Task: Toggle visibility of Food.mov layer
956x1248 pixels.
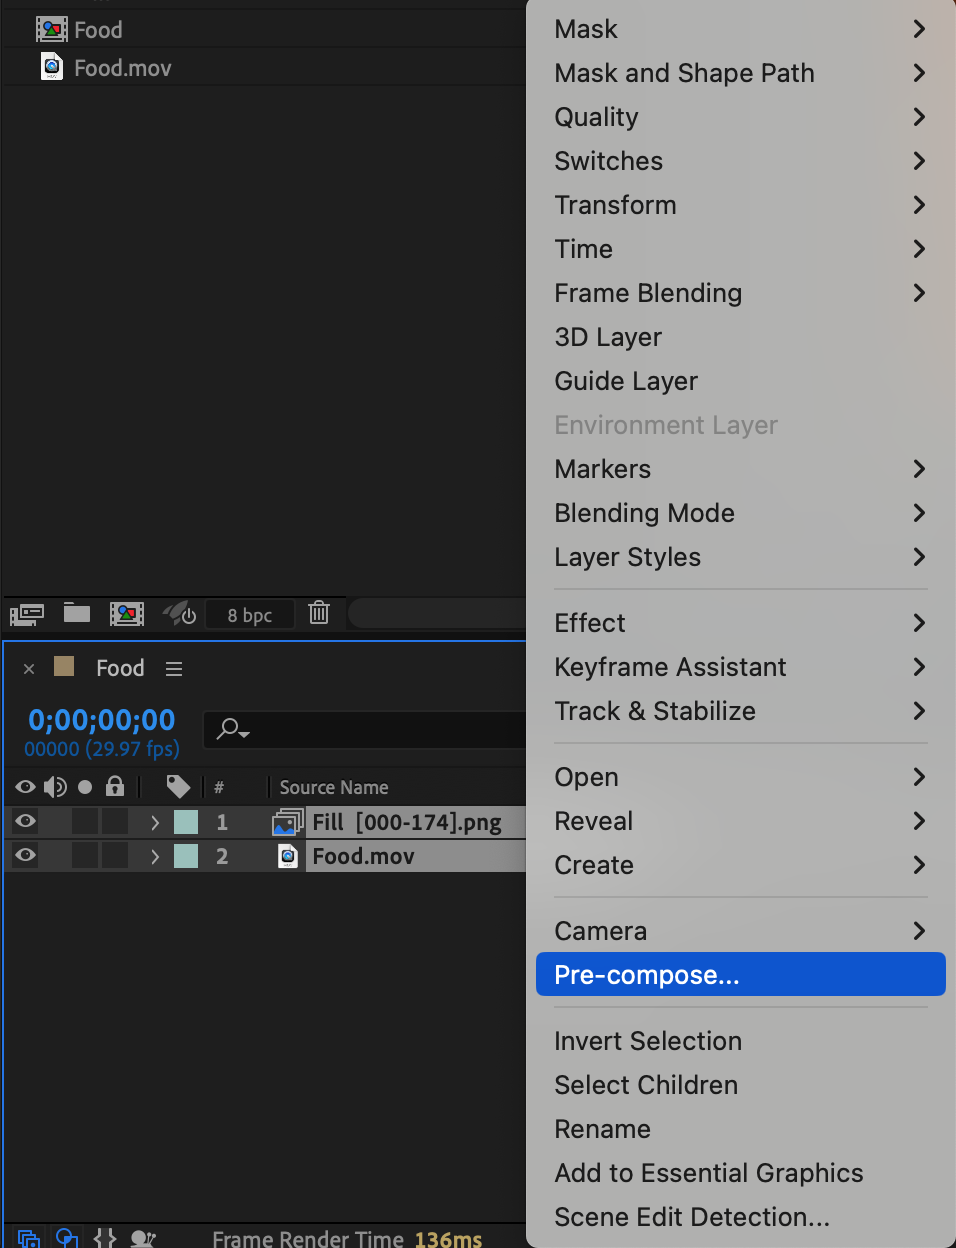Action: pyautogui.click(x=26, y=855)
